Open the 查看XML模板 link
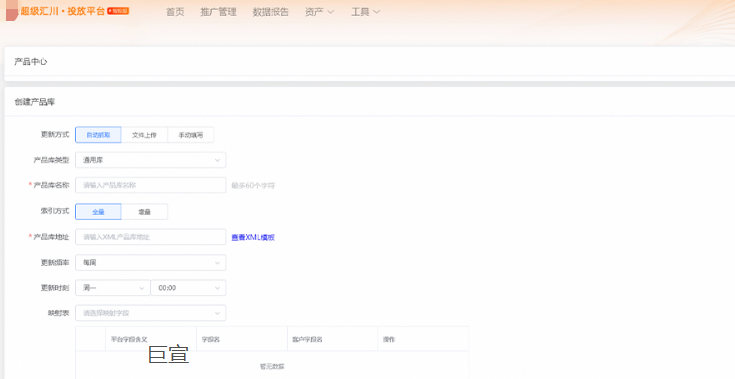Viewport: 735px width, 379px height. click(253, 238)
